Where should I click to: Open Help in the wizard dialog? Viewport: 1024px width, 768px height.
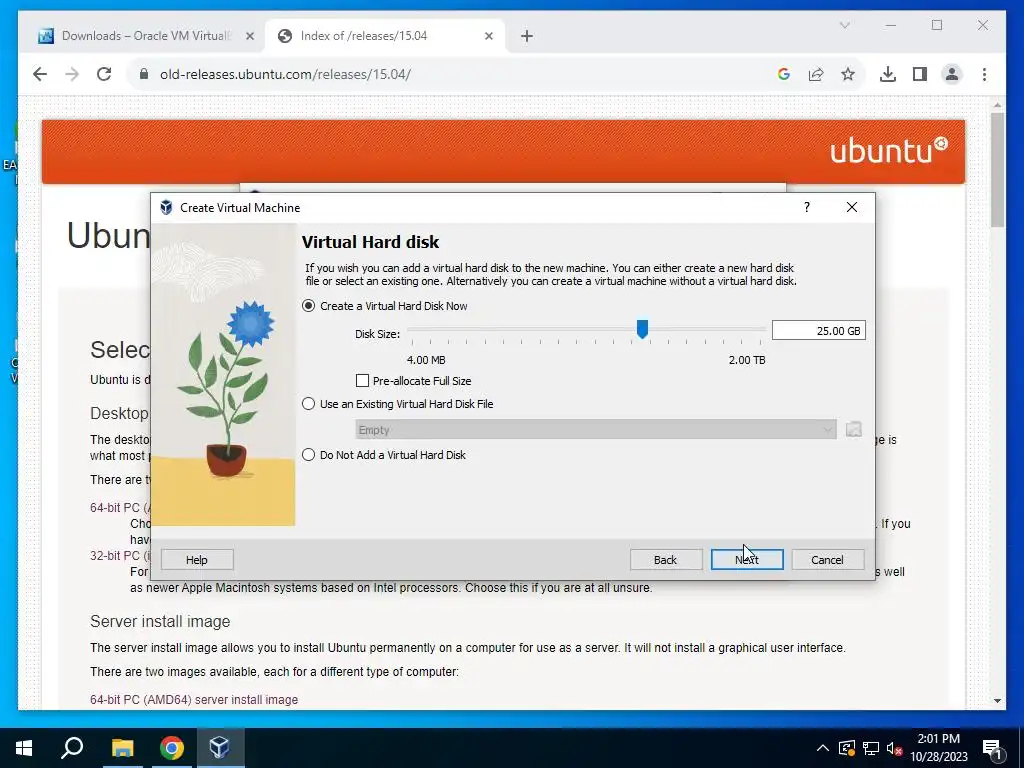tap(197, 560)
